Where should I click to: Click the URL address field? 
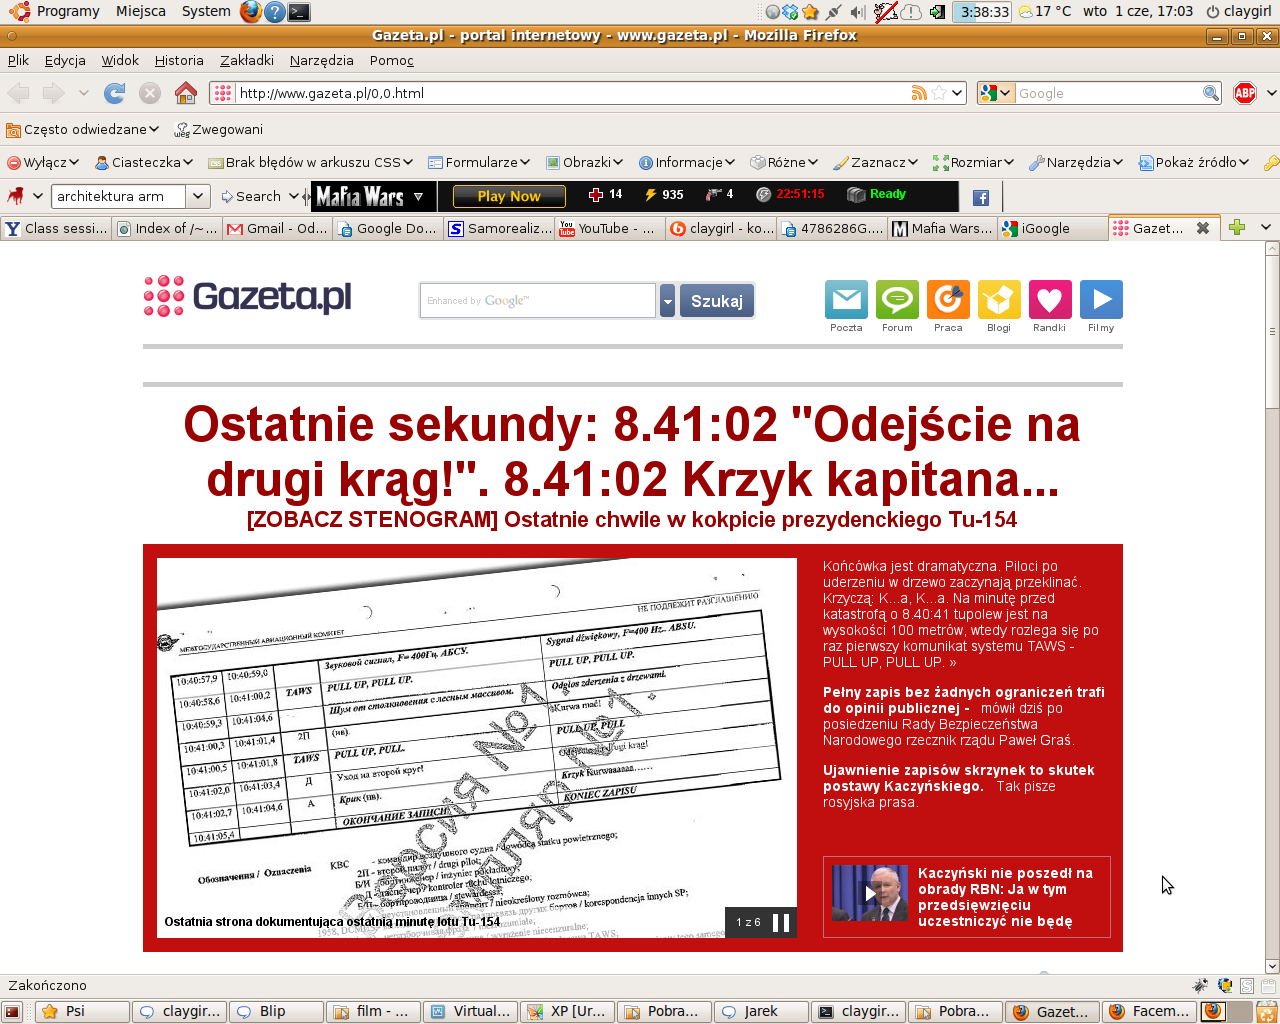pyautogui.click(x=573, y=93)
